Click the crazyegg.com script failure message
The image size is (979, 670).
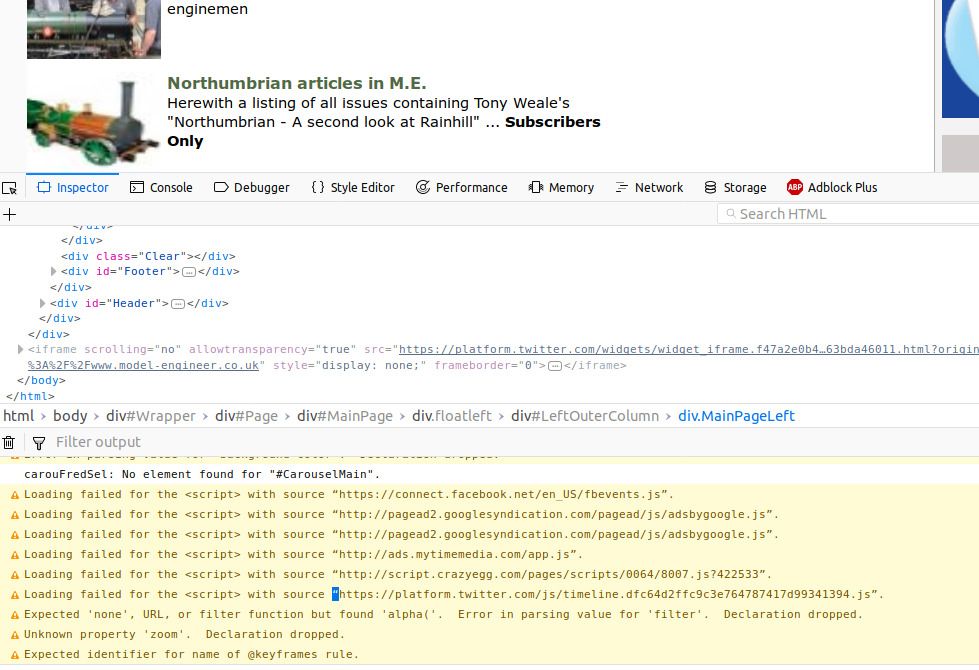[x=398, y=574]
